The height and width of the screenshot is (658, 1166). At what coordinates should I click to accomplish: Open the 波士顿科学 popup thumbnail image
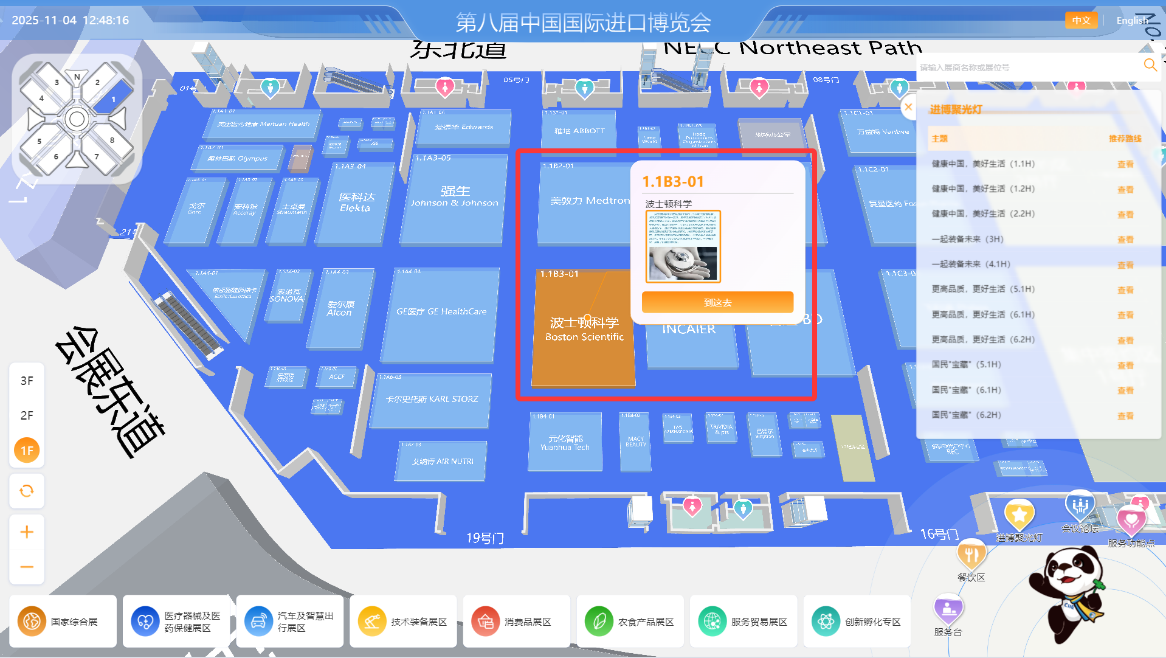(683, 246)
